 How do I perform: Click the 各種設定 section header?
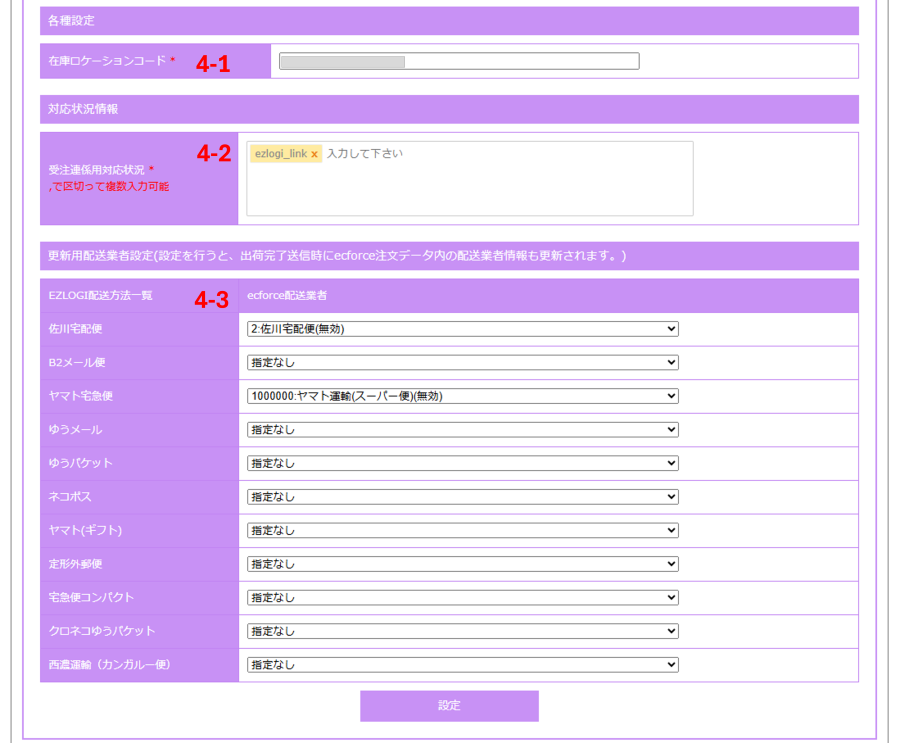pos(449,21)
